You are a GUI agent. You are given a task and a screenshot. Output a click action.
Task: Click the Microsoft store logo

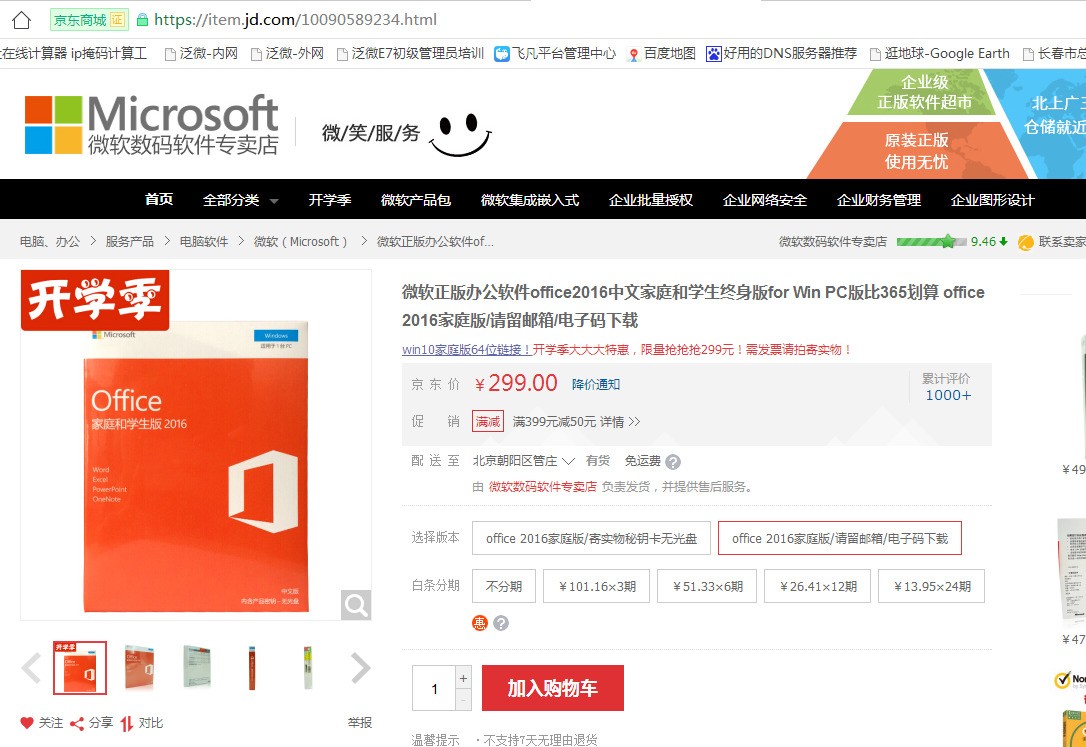(152, 125)
